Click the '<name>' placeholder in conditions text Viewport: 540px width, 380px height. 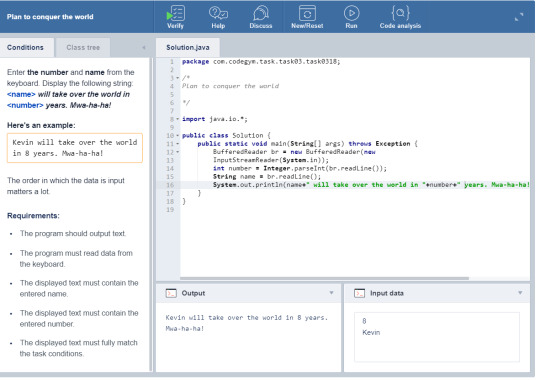tap(21, 95)
